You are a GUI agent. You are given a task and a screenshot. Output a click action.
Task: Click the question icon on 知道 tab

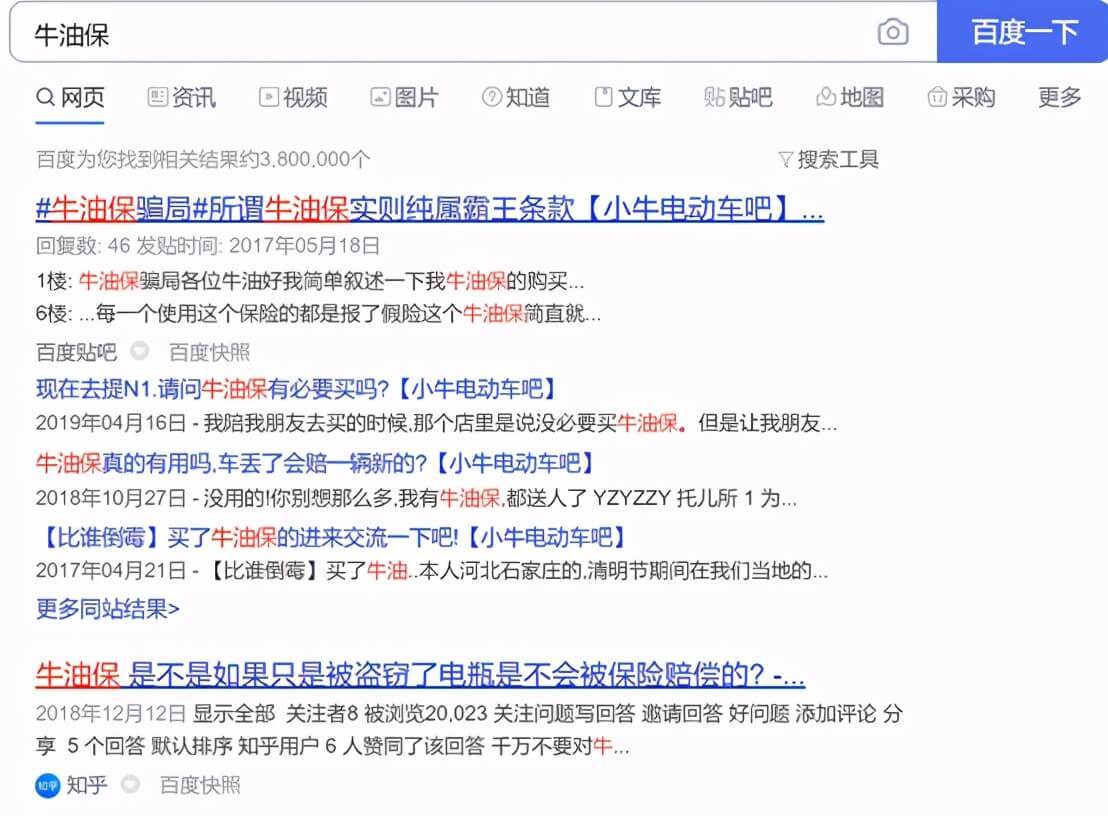point(492,97)
